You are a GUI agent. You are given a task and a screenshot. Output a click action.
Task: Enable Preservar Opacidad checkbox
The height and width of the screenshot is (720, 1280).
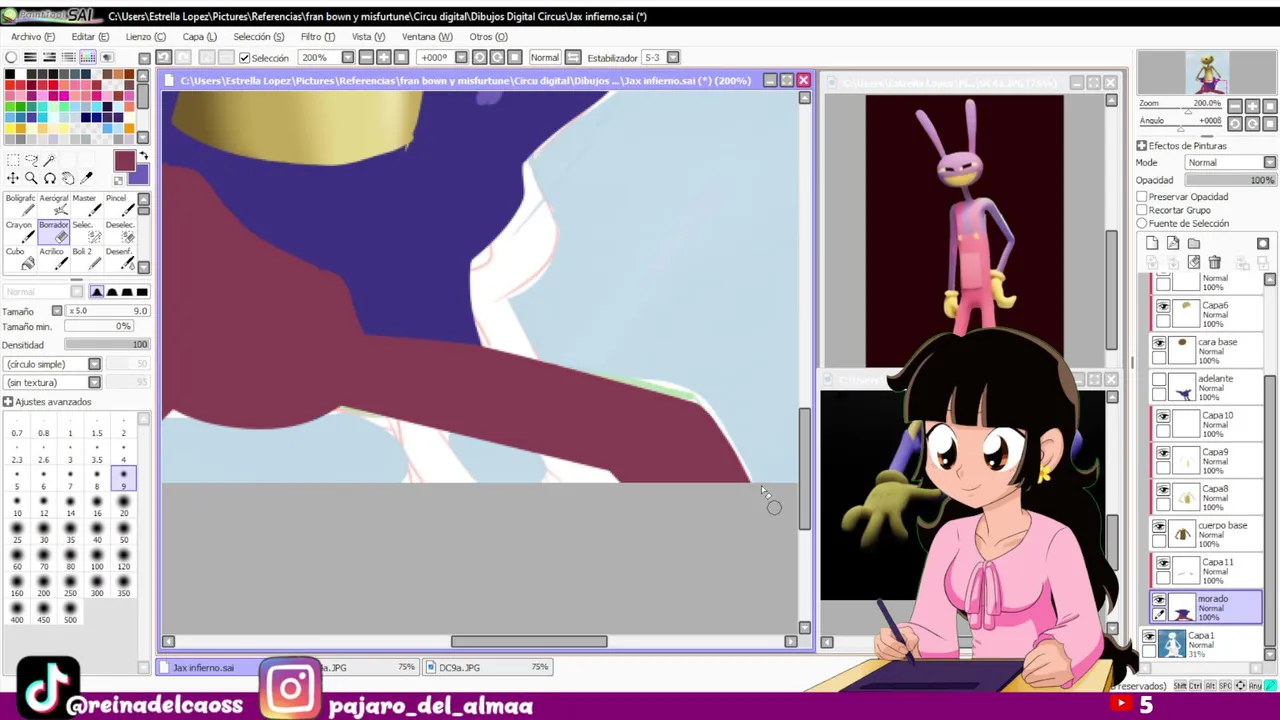(x=1142, y=197)
